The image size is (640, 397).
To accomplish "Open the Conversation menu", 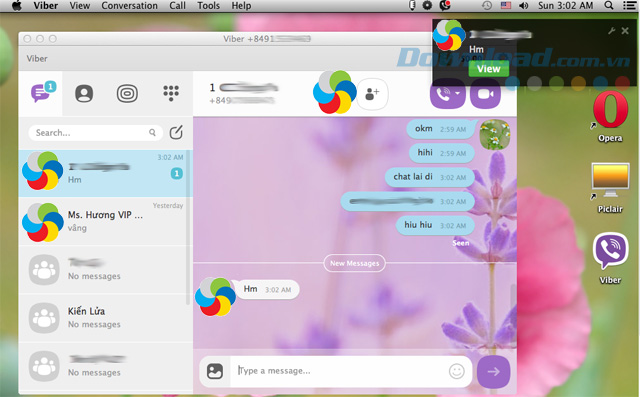I will click(129, 6).
